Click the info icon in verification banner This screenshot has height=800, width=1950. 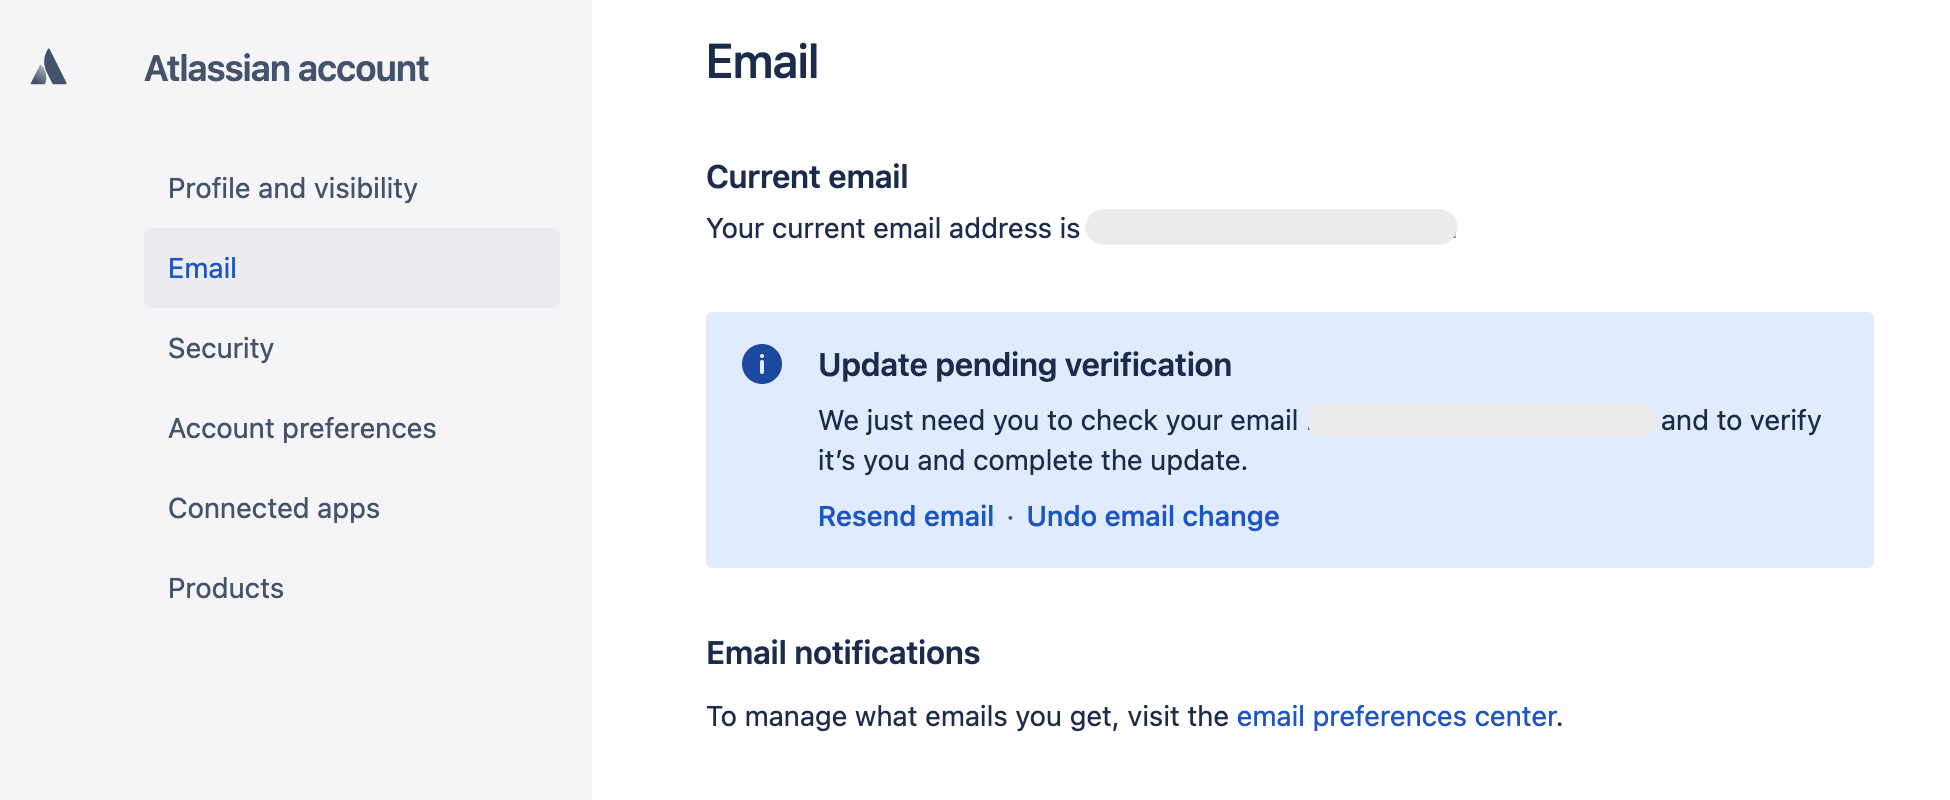[x=761, y=364]
